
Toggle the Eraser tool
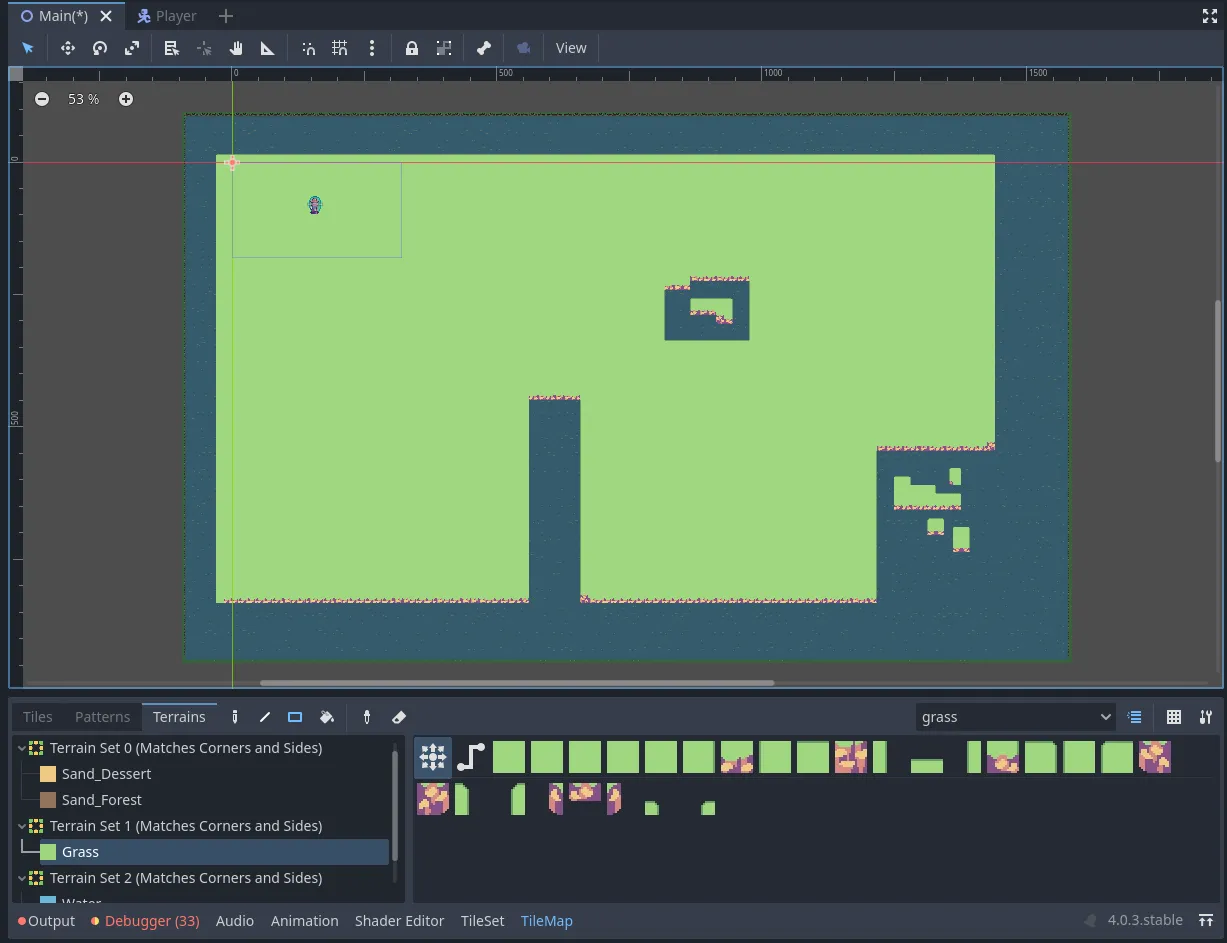point(399,717)
